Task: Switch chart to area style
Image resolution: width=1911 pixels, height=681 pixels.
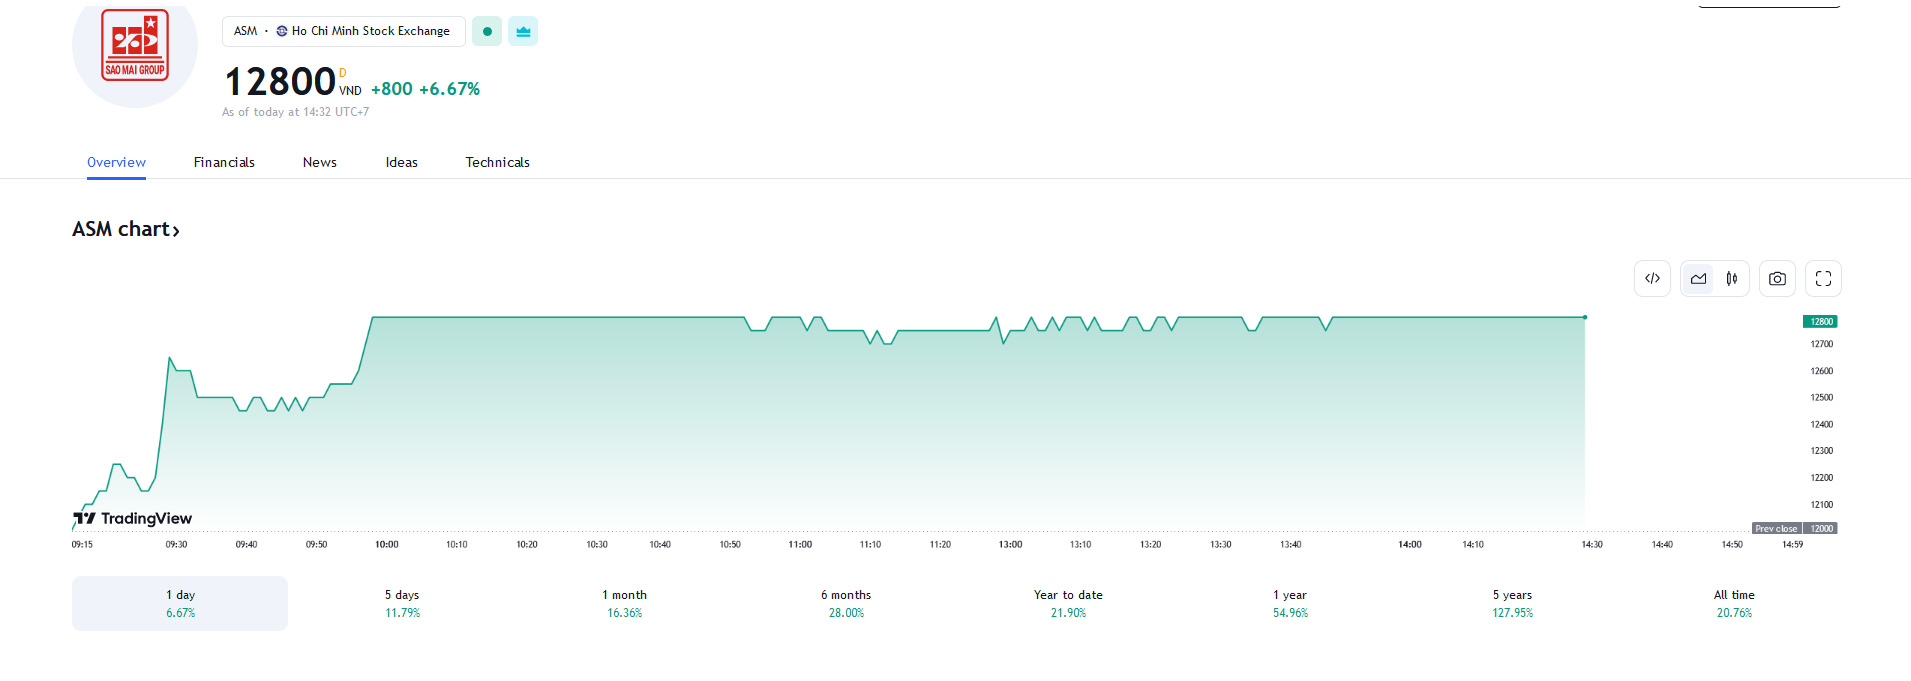Action: click(1698, 279)
